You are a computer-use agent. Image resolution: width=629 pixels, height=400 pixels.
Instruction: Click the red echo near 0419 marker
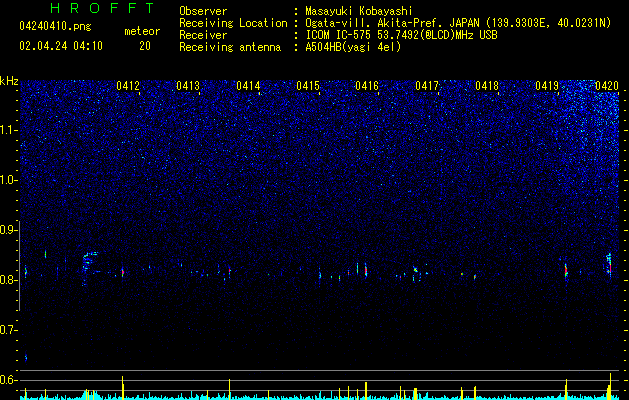tap(566, 271)
